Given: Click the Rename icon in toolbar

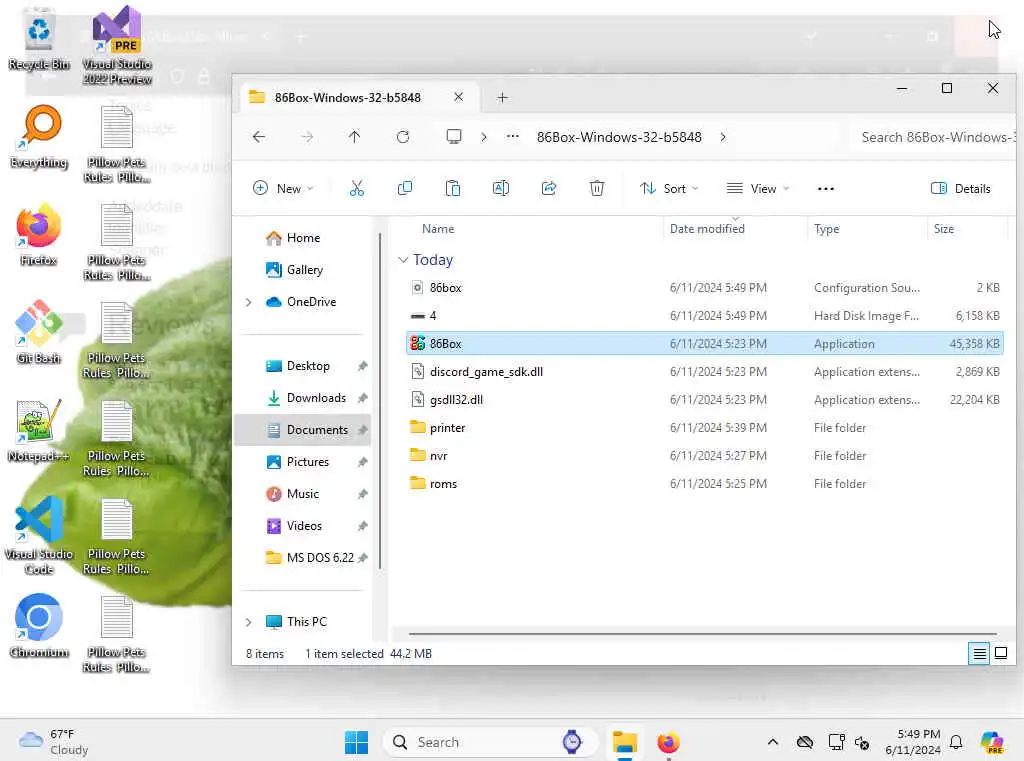Looking at the screenshot, I should [x=501, y=189].
